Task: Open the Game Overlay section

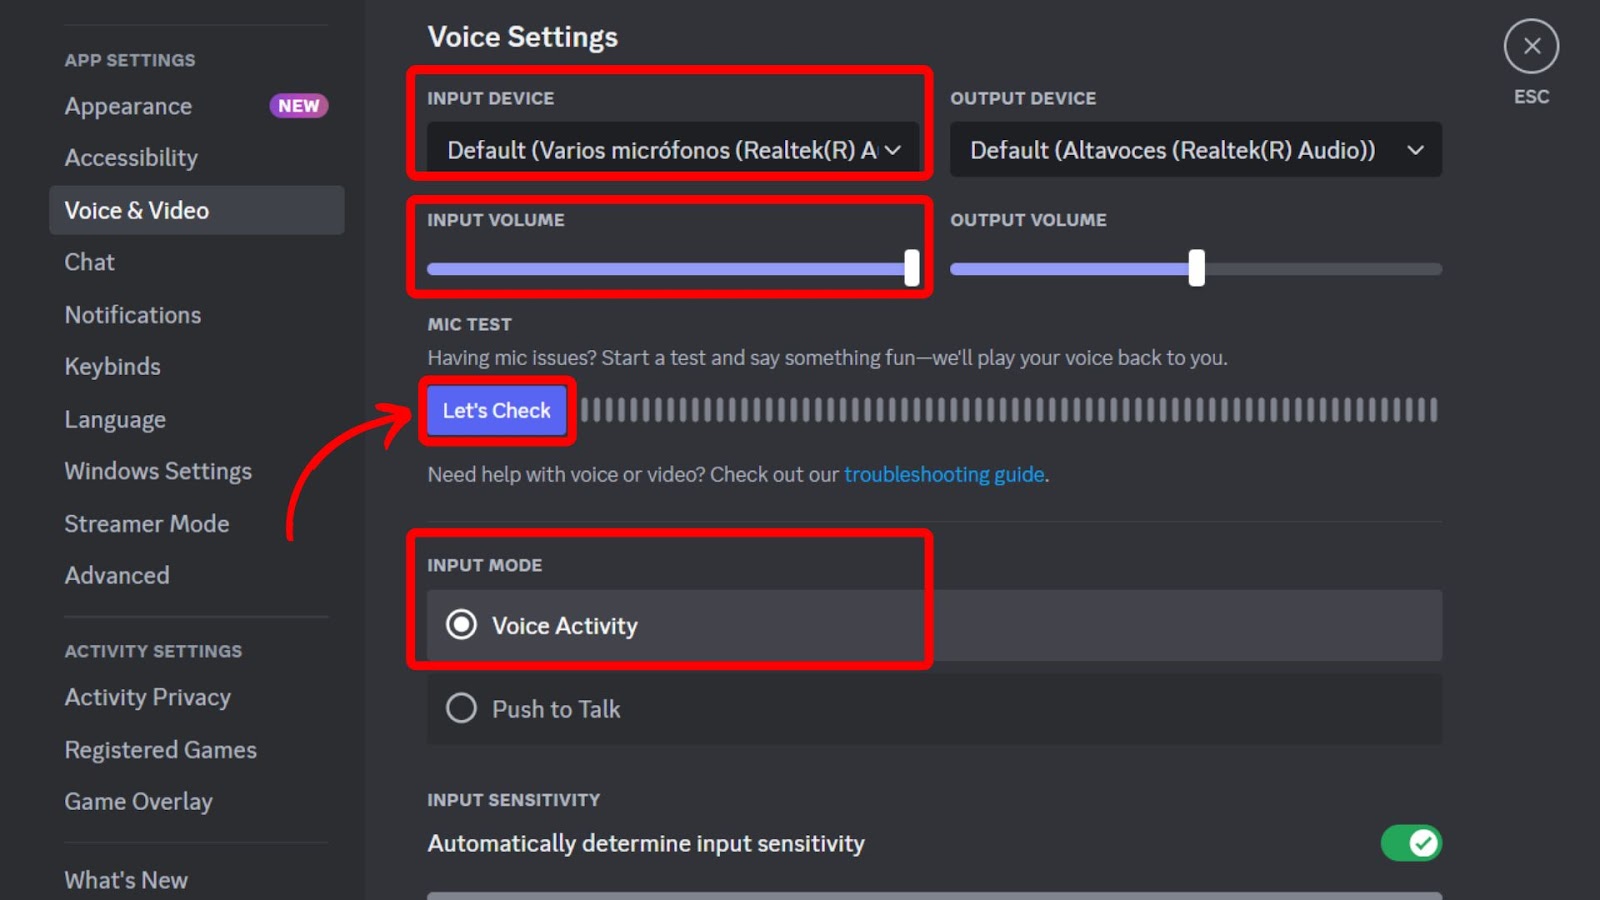Action: point(139,802)
